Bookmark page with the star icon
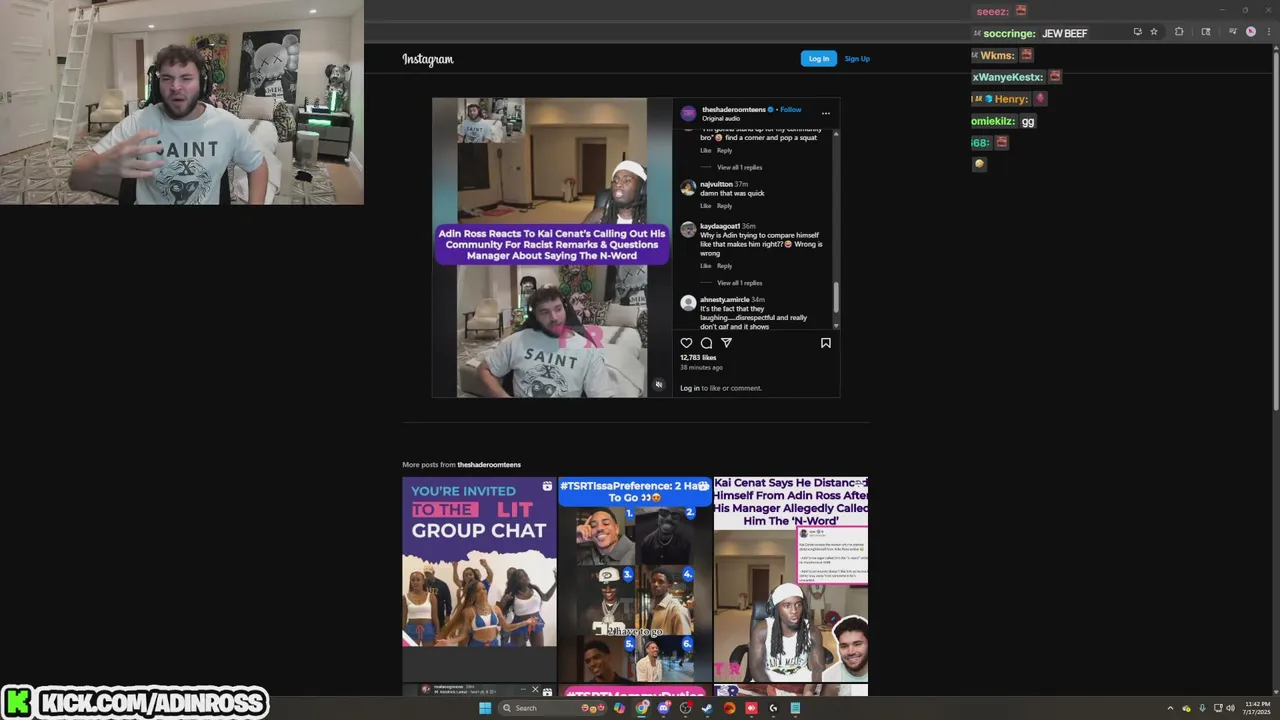 1154,32
